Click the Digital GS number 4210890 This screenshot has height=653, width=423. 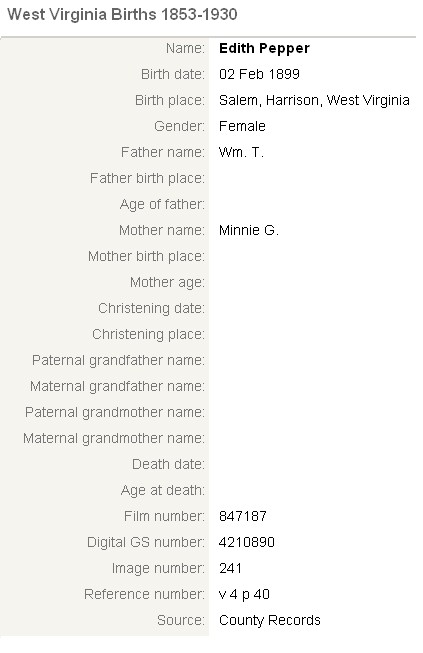tap(246, 542)
